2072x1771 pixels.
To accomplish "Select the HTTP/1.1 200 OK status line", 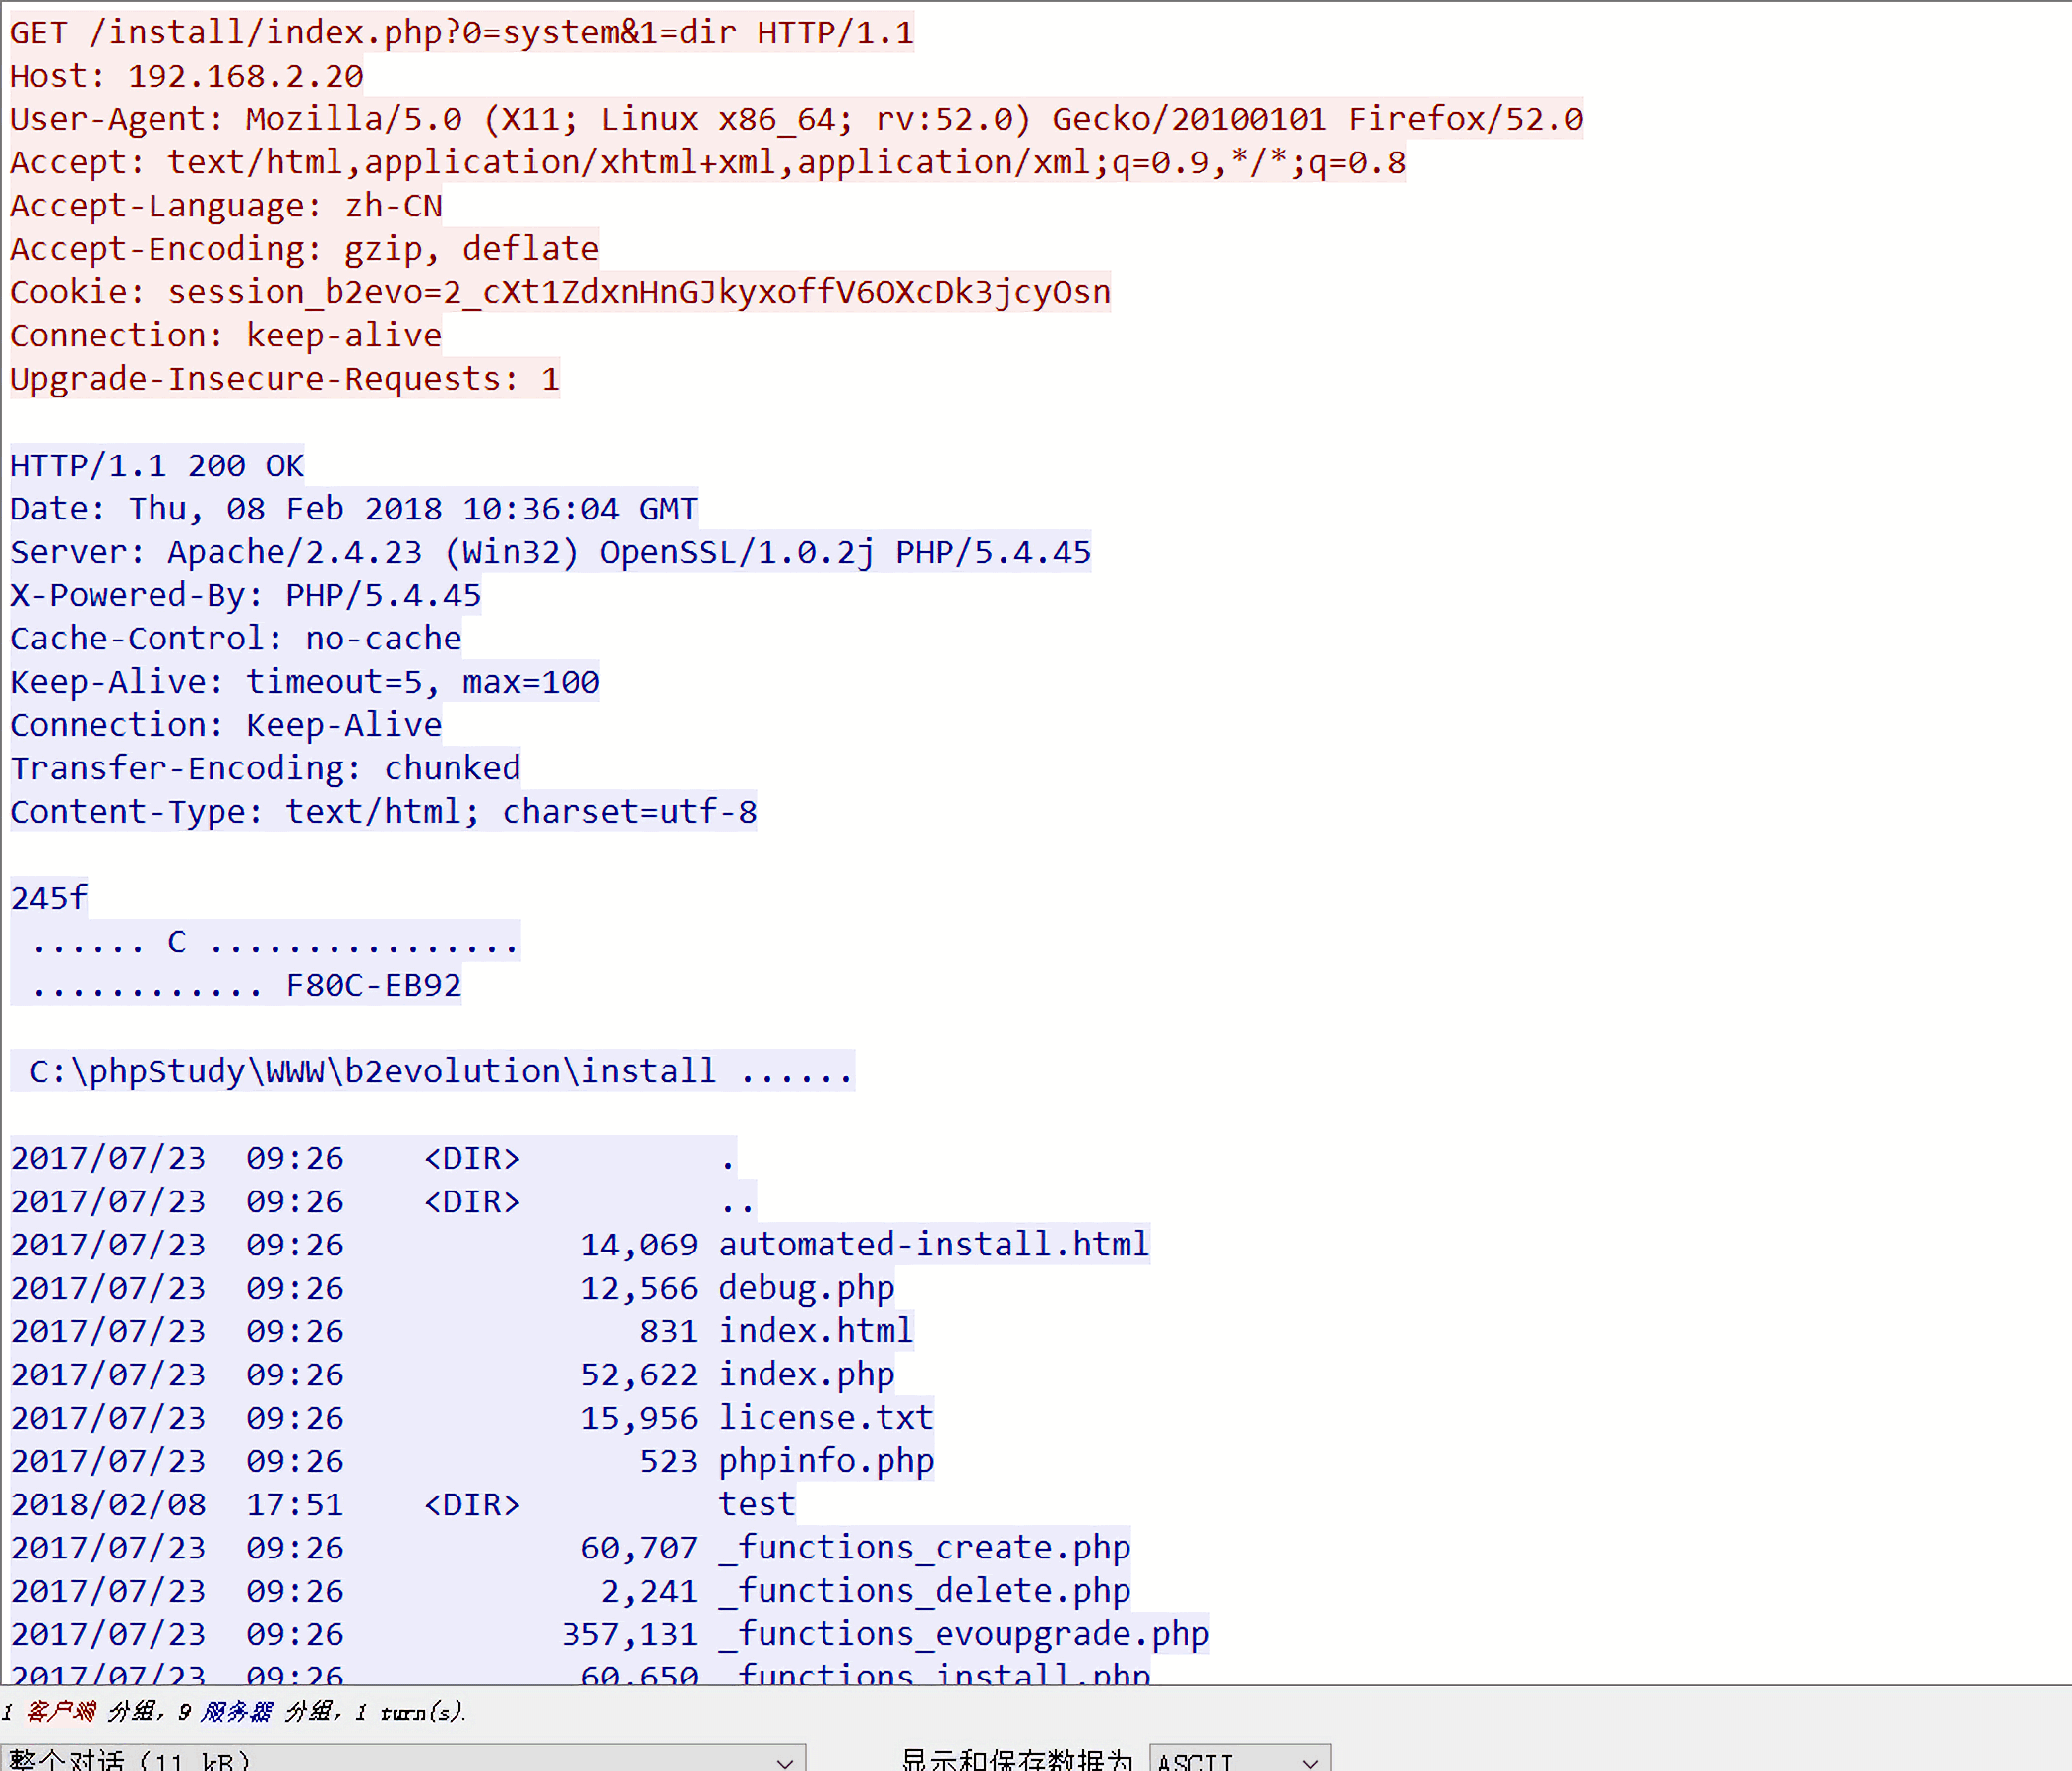I will click(x=157, y=465).
